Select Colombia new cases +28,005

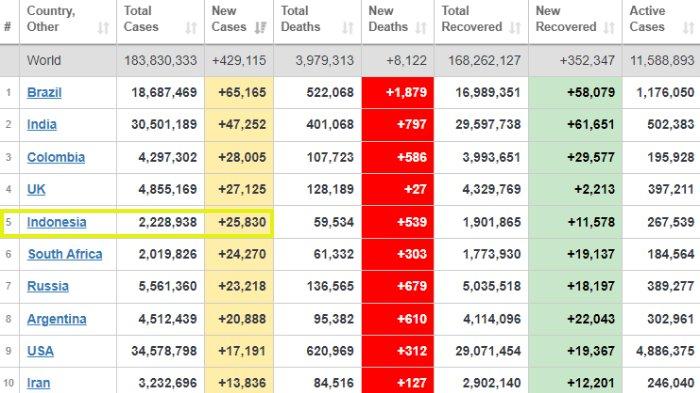[x=242, y=157]
